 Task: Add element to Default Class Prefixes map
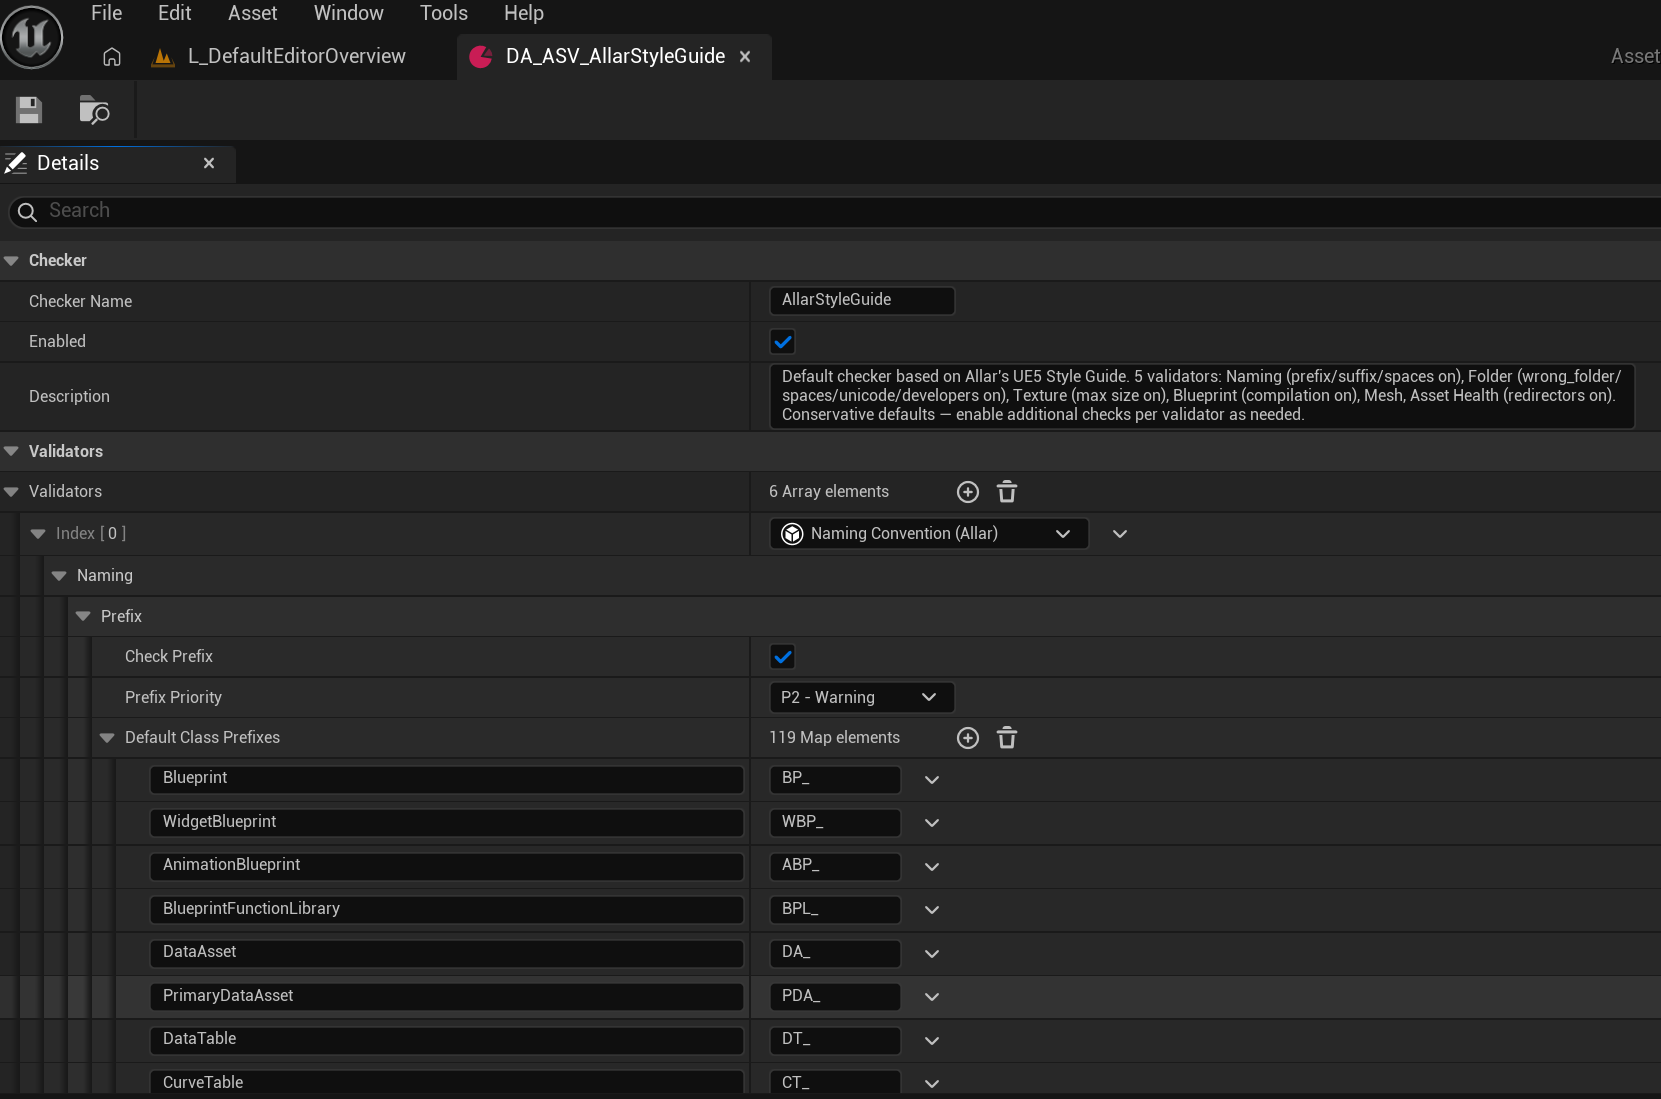(968, 738)
